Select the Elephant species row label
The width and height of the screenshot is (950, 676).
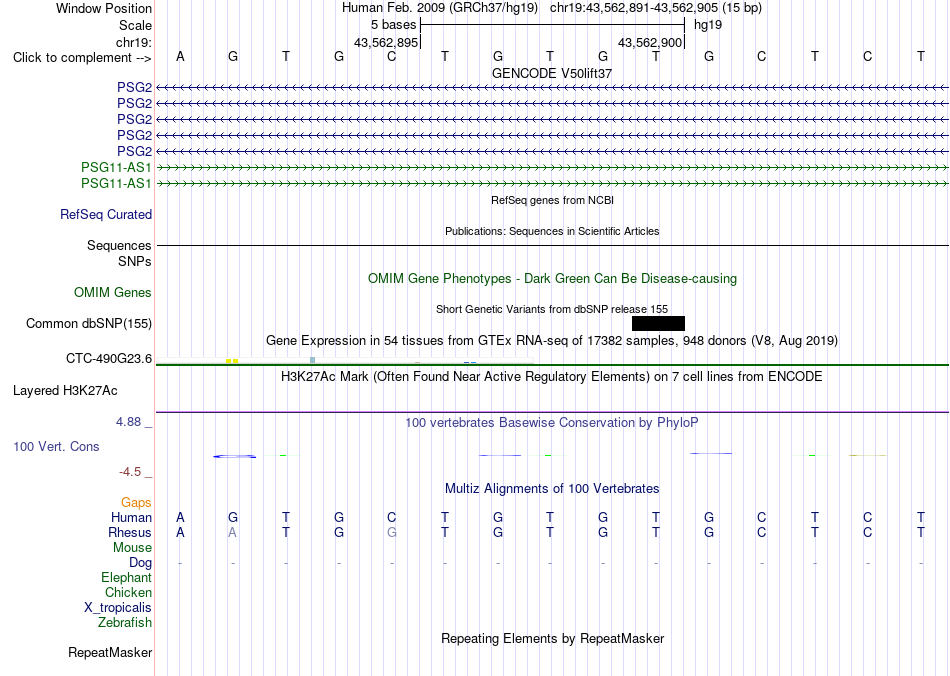(x=127, y=577)
